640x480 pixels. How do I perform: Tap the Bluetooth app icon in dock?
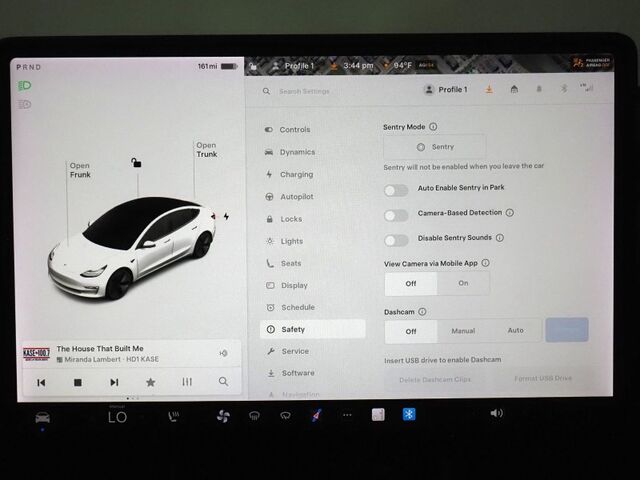tap(408, 414)
